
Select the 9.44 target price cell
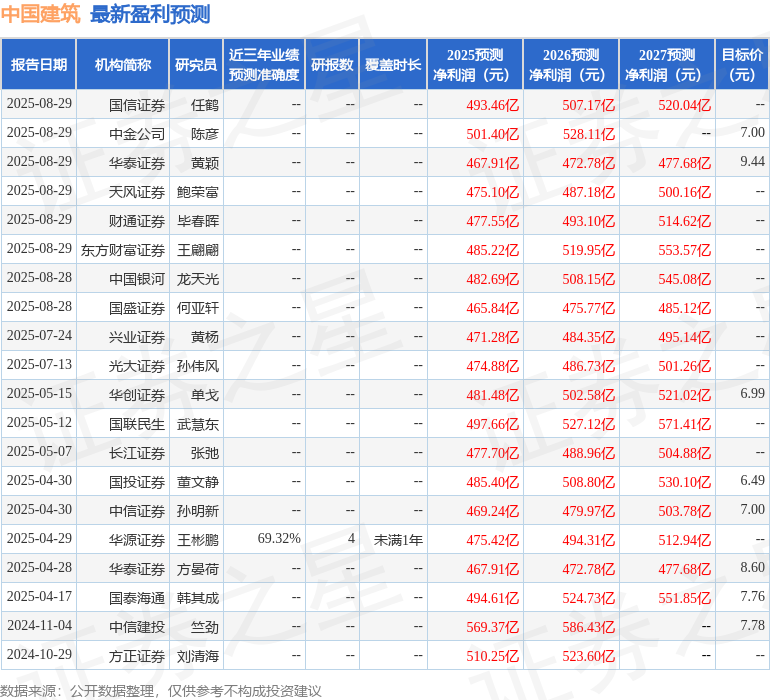[x=752, y=161]
